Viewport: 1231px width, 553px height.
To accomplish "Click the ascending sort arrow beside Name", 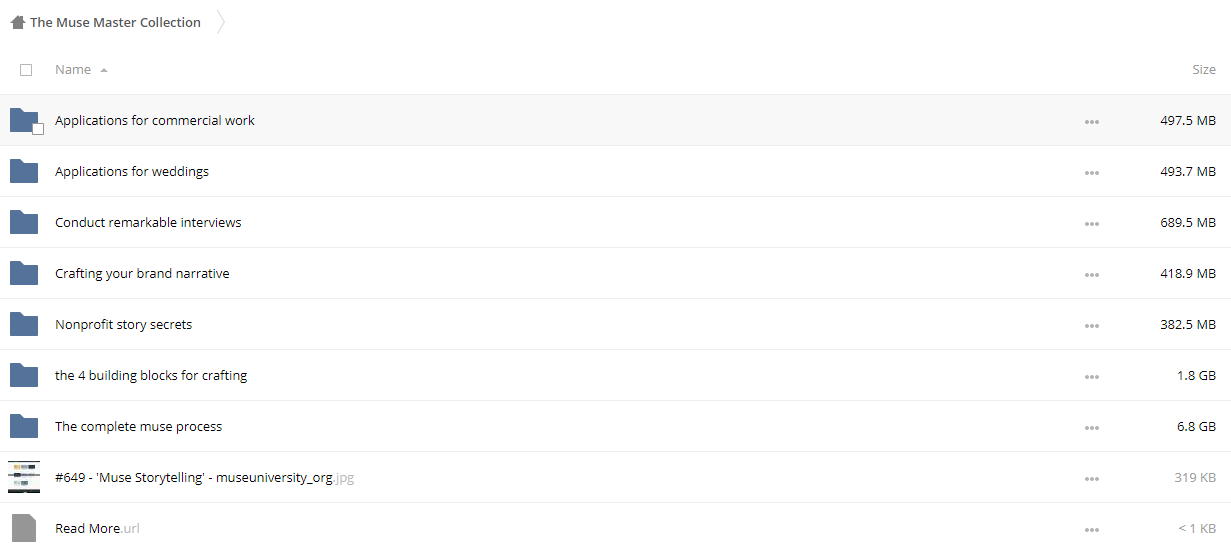I will 104,71.
